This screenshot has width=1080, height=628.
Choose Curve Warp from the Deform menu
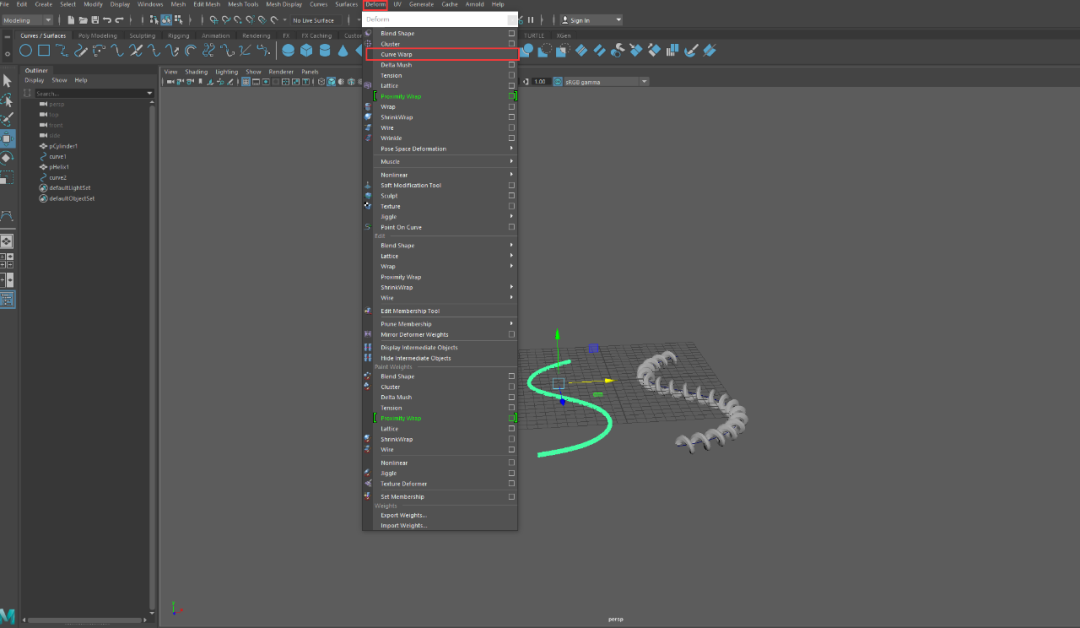[x=441, y=54]
